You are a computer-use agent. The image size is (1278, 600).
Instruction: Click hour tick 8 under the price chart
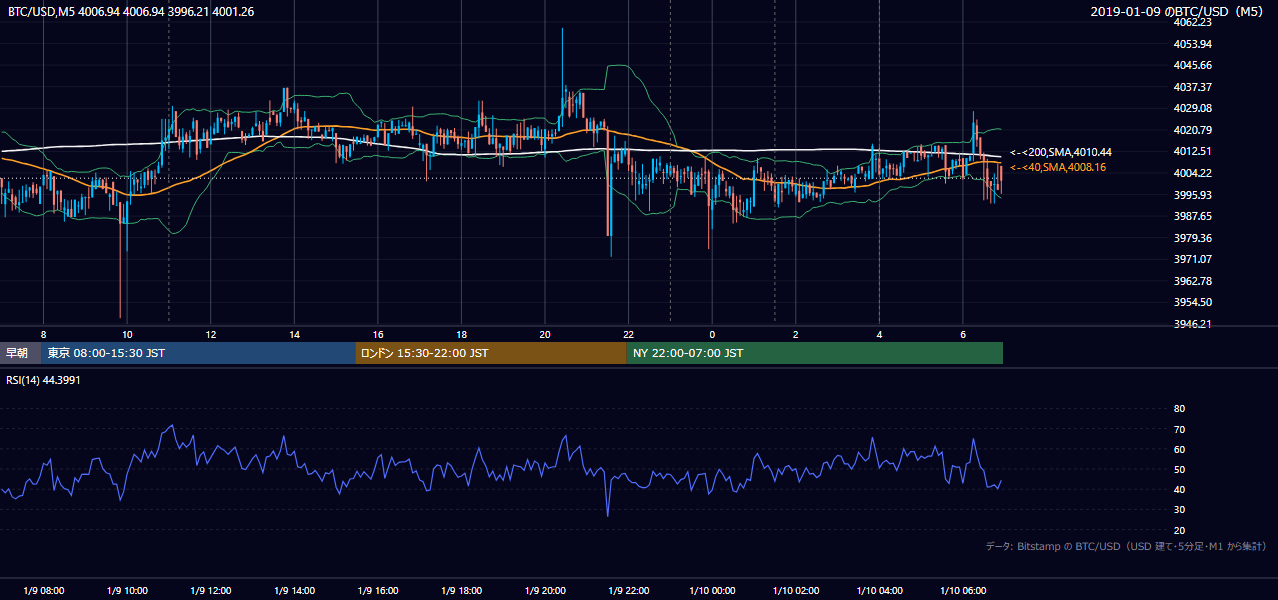point(43,334)
